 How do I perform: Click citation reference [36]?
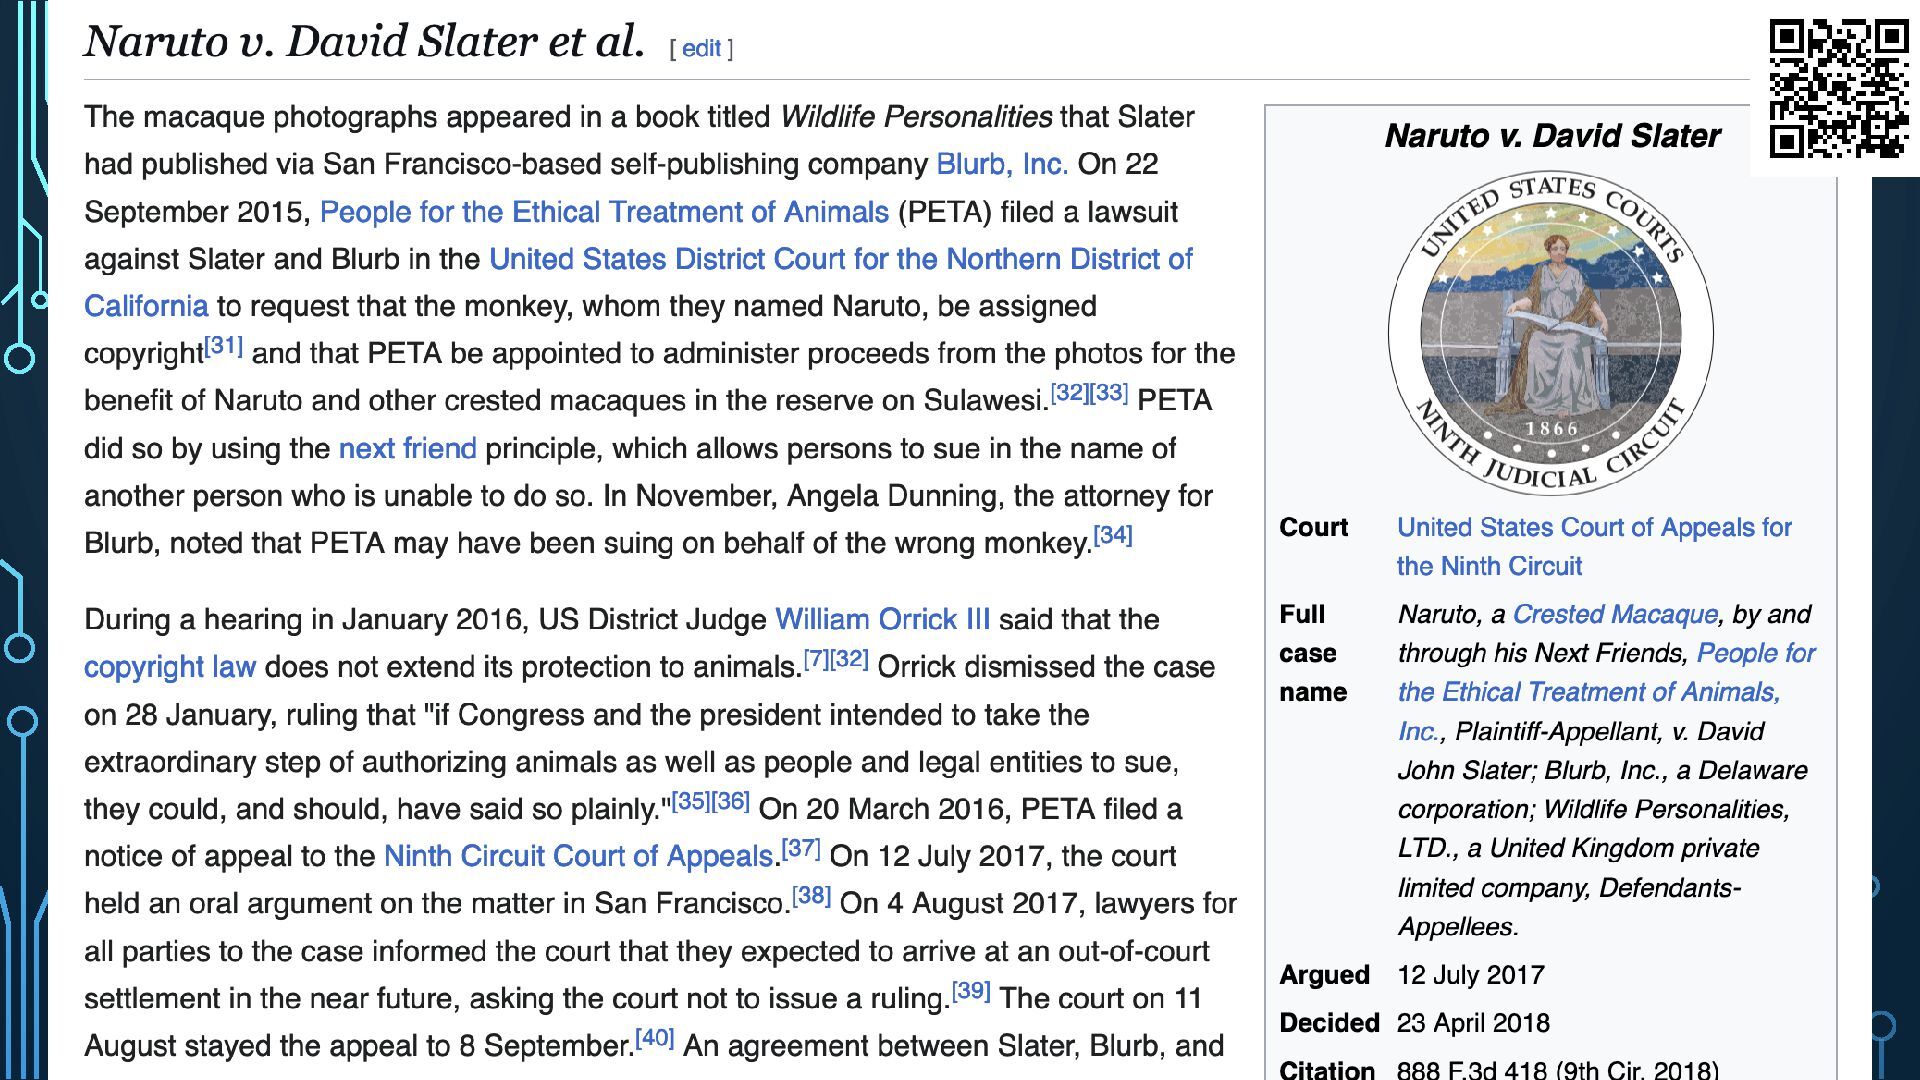(x=730, y=802)
